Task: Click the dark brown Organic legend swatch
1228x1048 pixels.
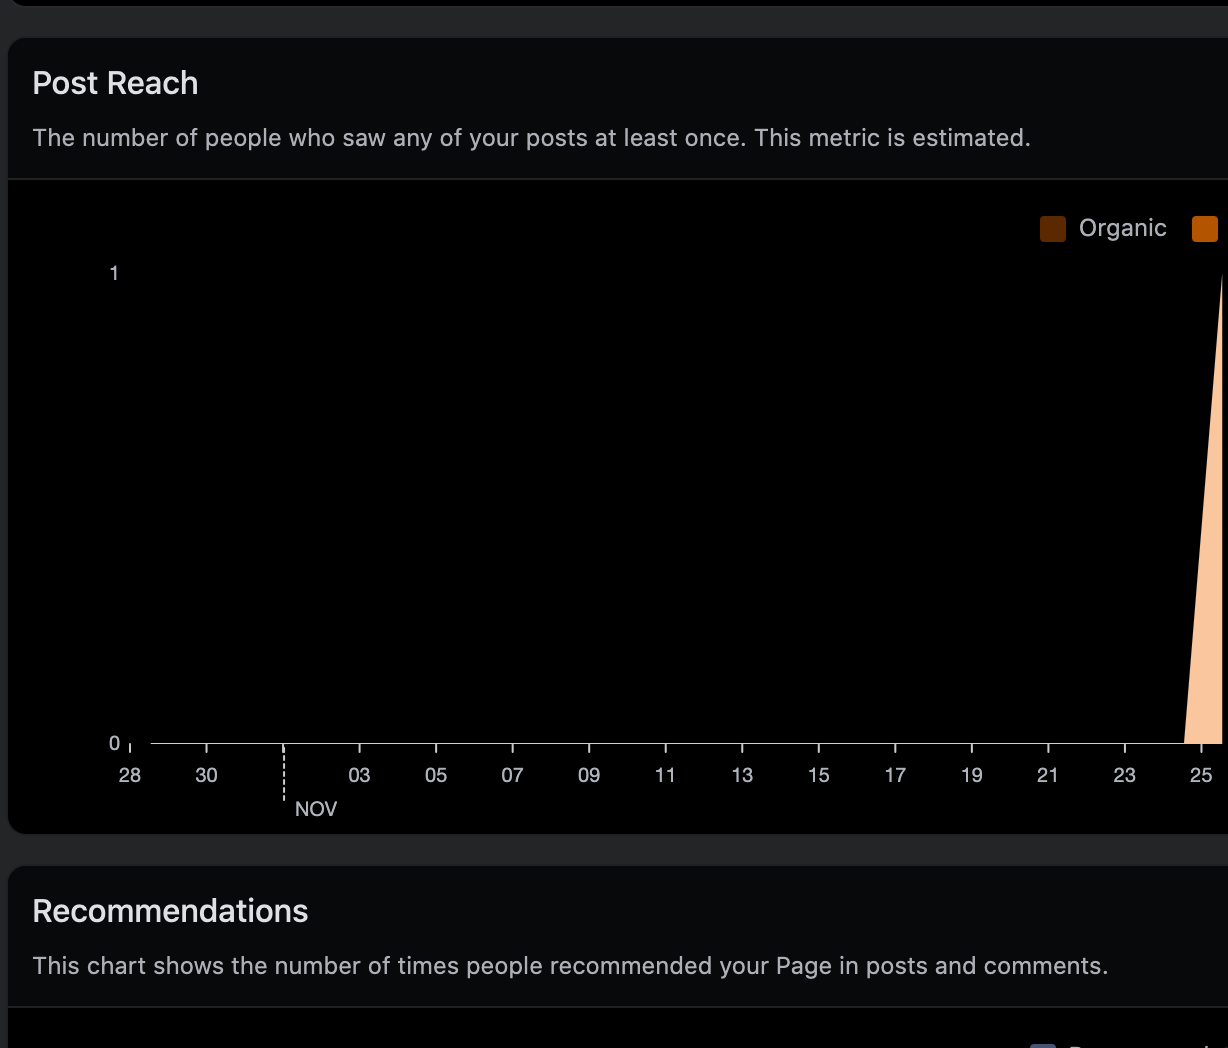Action: tap(1052, 229)
